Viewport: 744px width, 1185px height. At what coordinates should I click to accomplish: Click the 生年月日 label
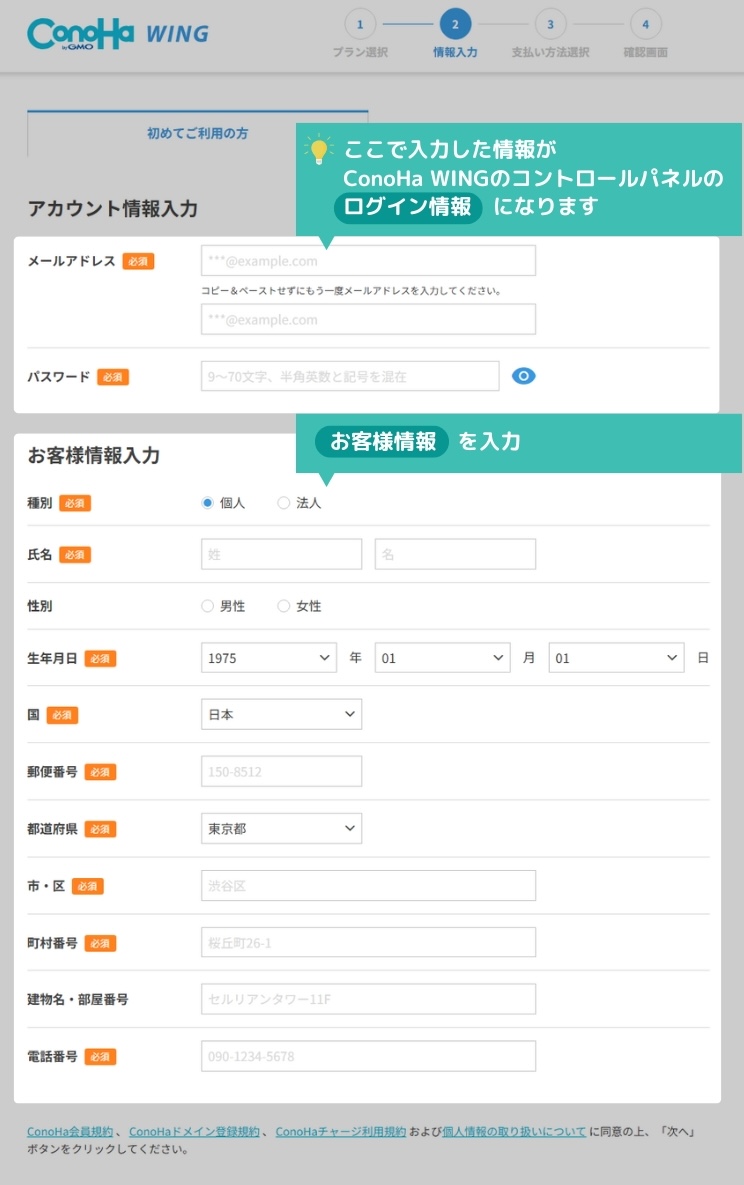[52, 658]
